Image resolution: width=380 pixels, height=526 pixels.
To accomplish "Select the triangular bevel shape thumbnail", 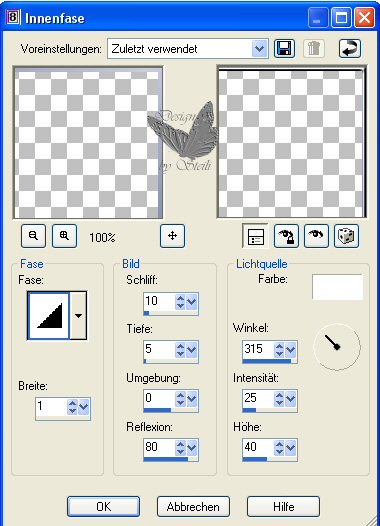I will [x=49, y=316].
